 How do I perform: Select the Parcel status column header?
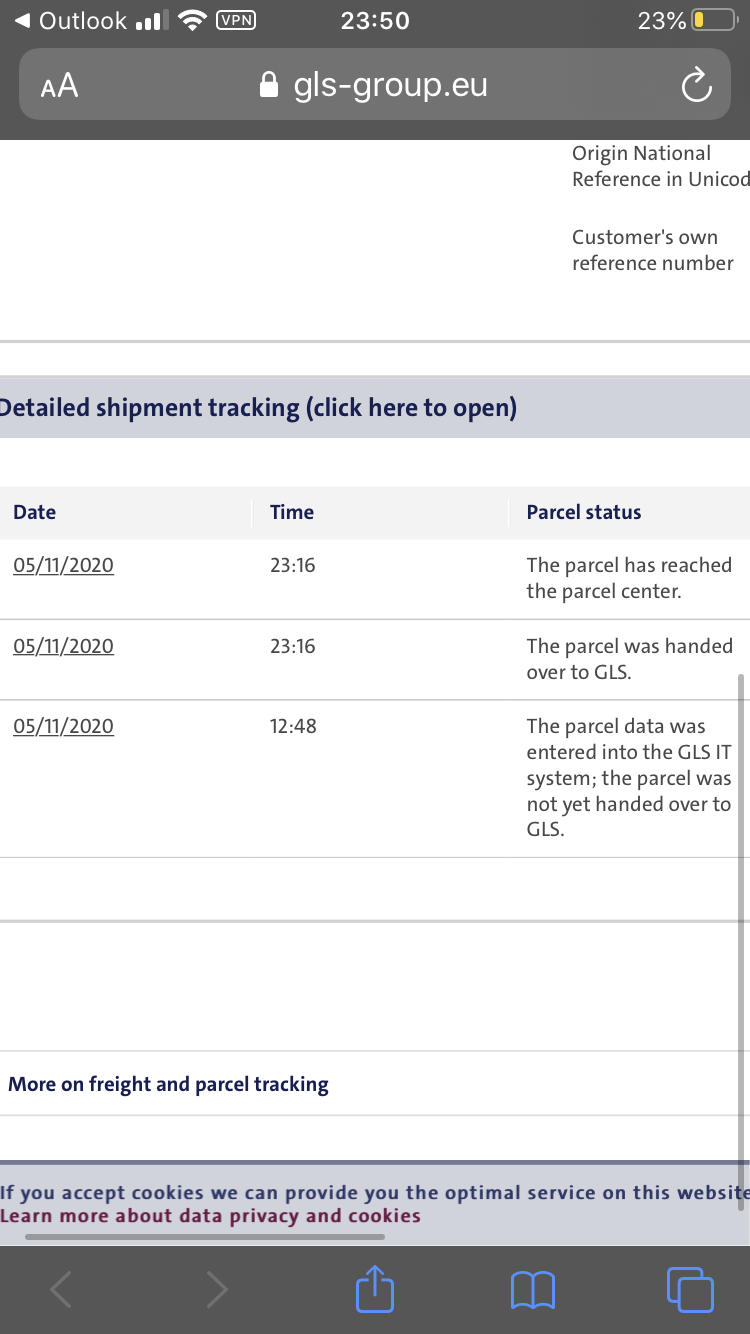(x=584, y=512)
